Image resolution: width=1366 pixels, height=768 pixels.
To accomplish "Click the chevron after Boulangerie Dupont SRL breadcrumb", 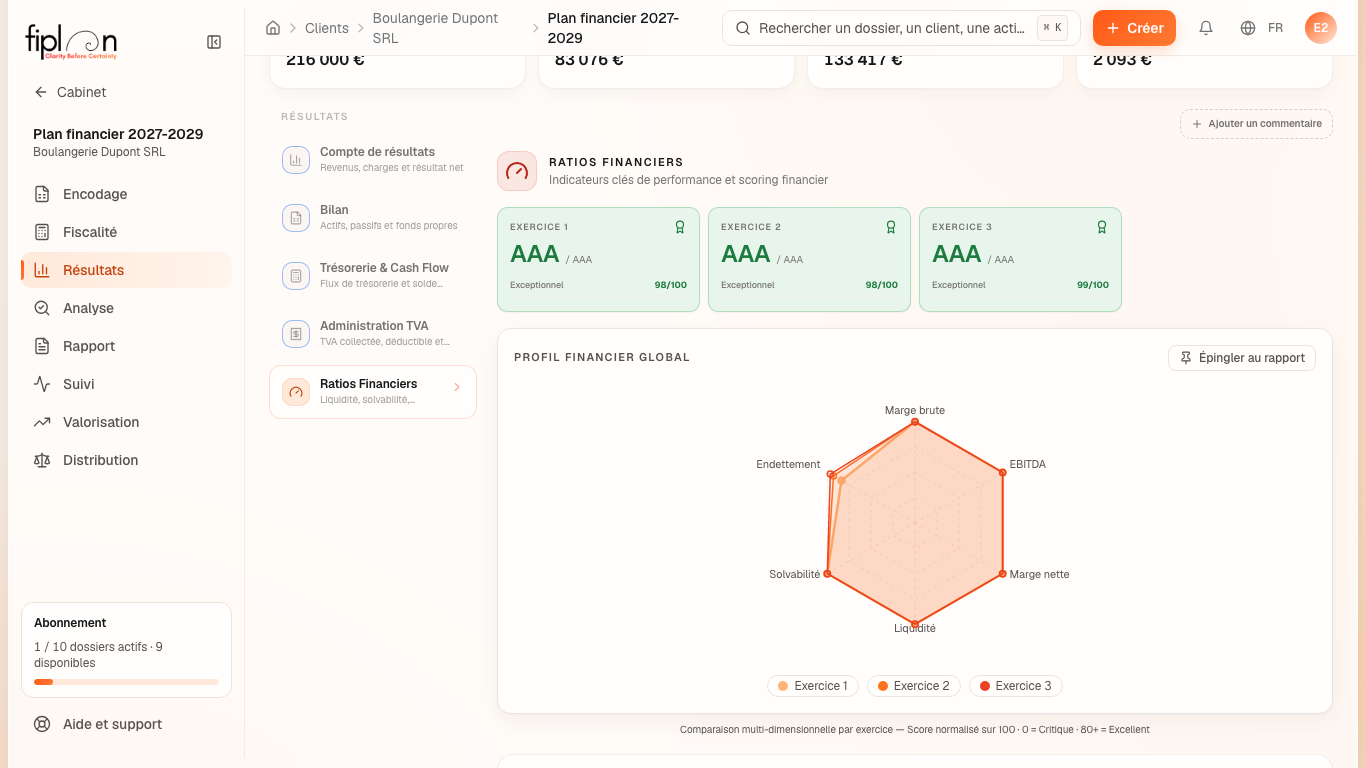I will pyautogui.click(x=536, y=28).
